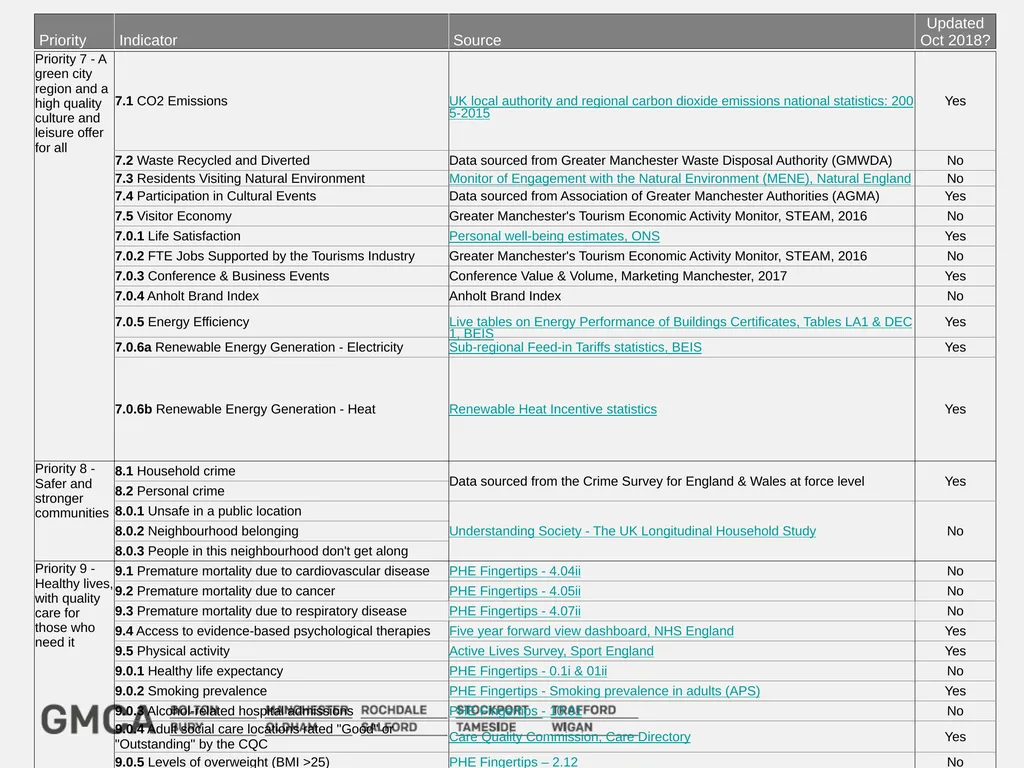This screenshot has width=1024, height=768.
Task: Open PHE Fingertips - 0.1i & 01ii link
Action: 528,671
